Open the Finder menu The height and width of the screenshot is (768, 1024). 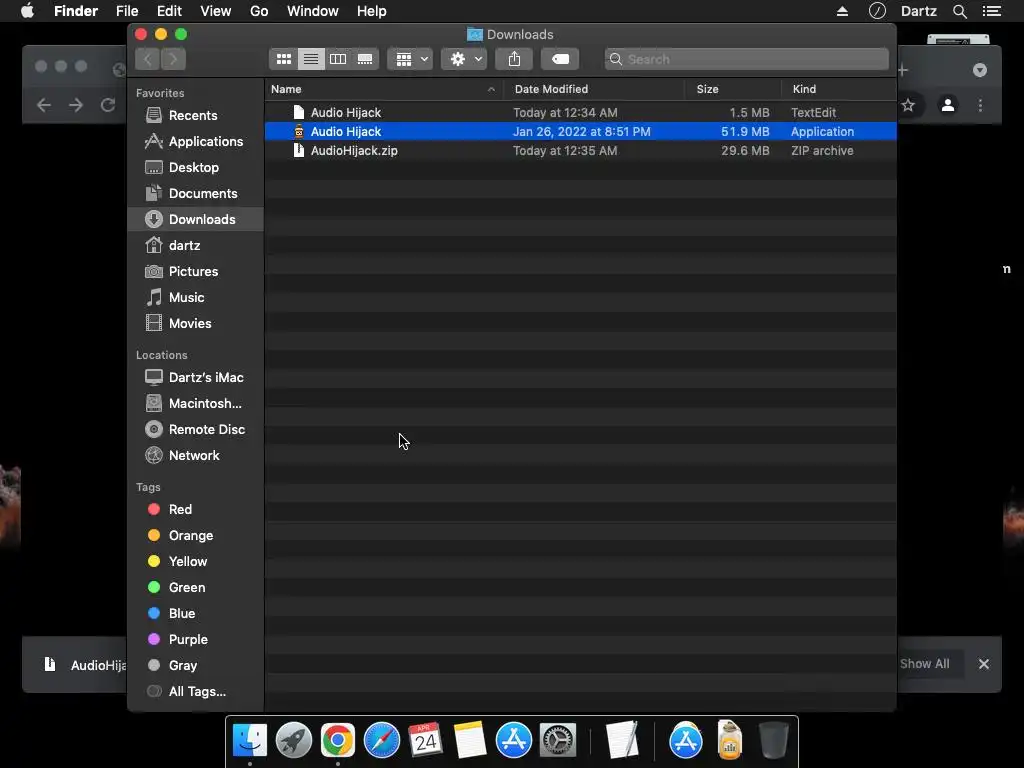[76, 11]
